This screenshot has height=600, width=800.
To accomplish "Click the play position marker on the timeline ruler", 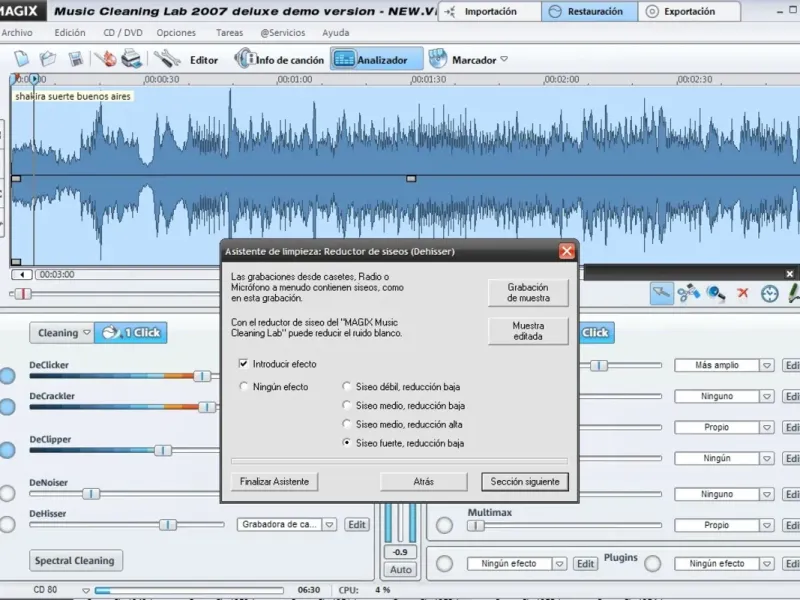I will click(34, 79).
